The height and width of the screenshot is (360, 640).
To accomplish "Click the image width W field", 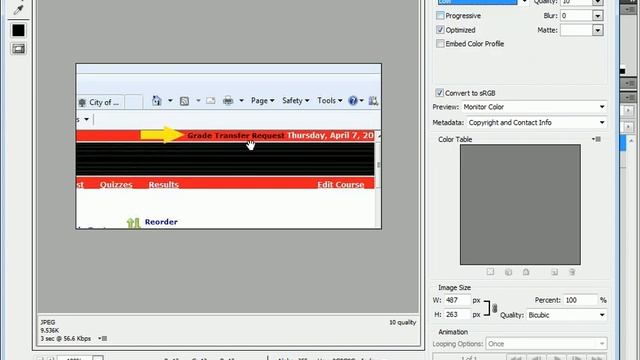I will point(457,300).
